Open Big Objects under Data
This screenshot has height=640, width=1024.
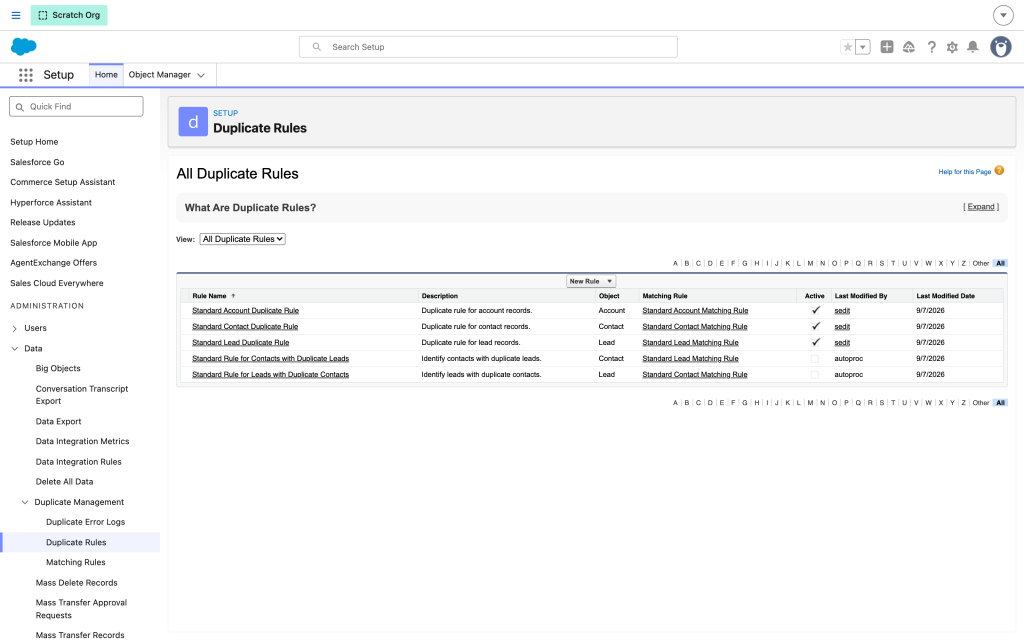click(x=58, y=368)
